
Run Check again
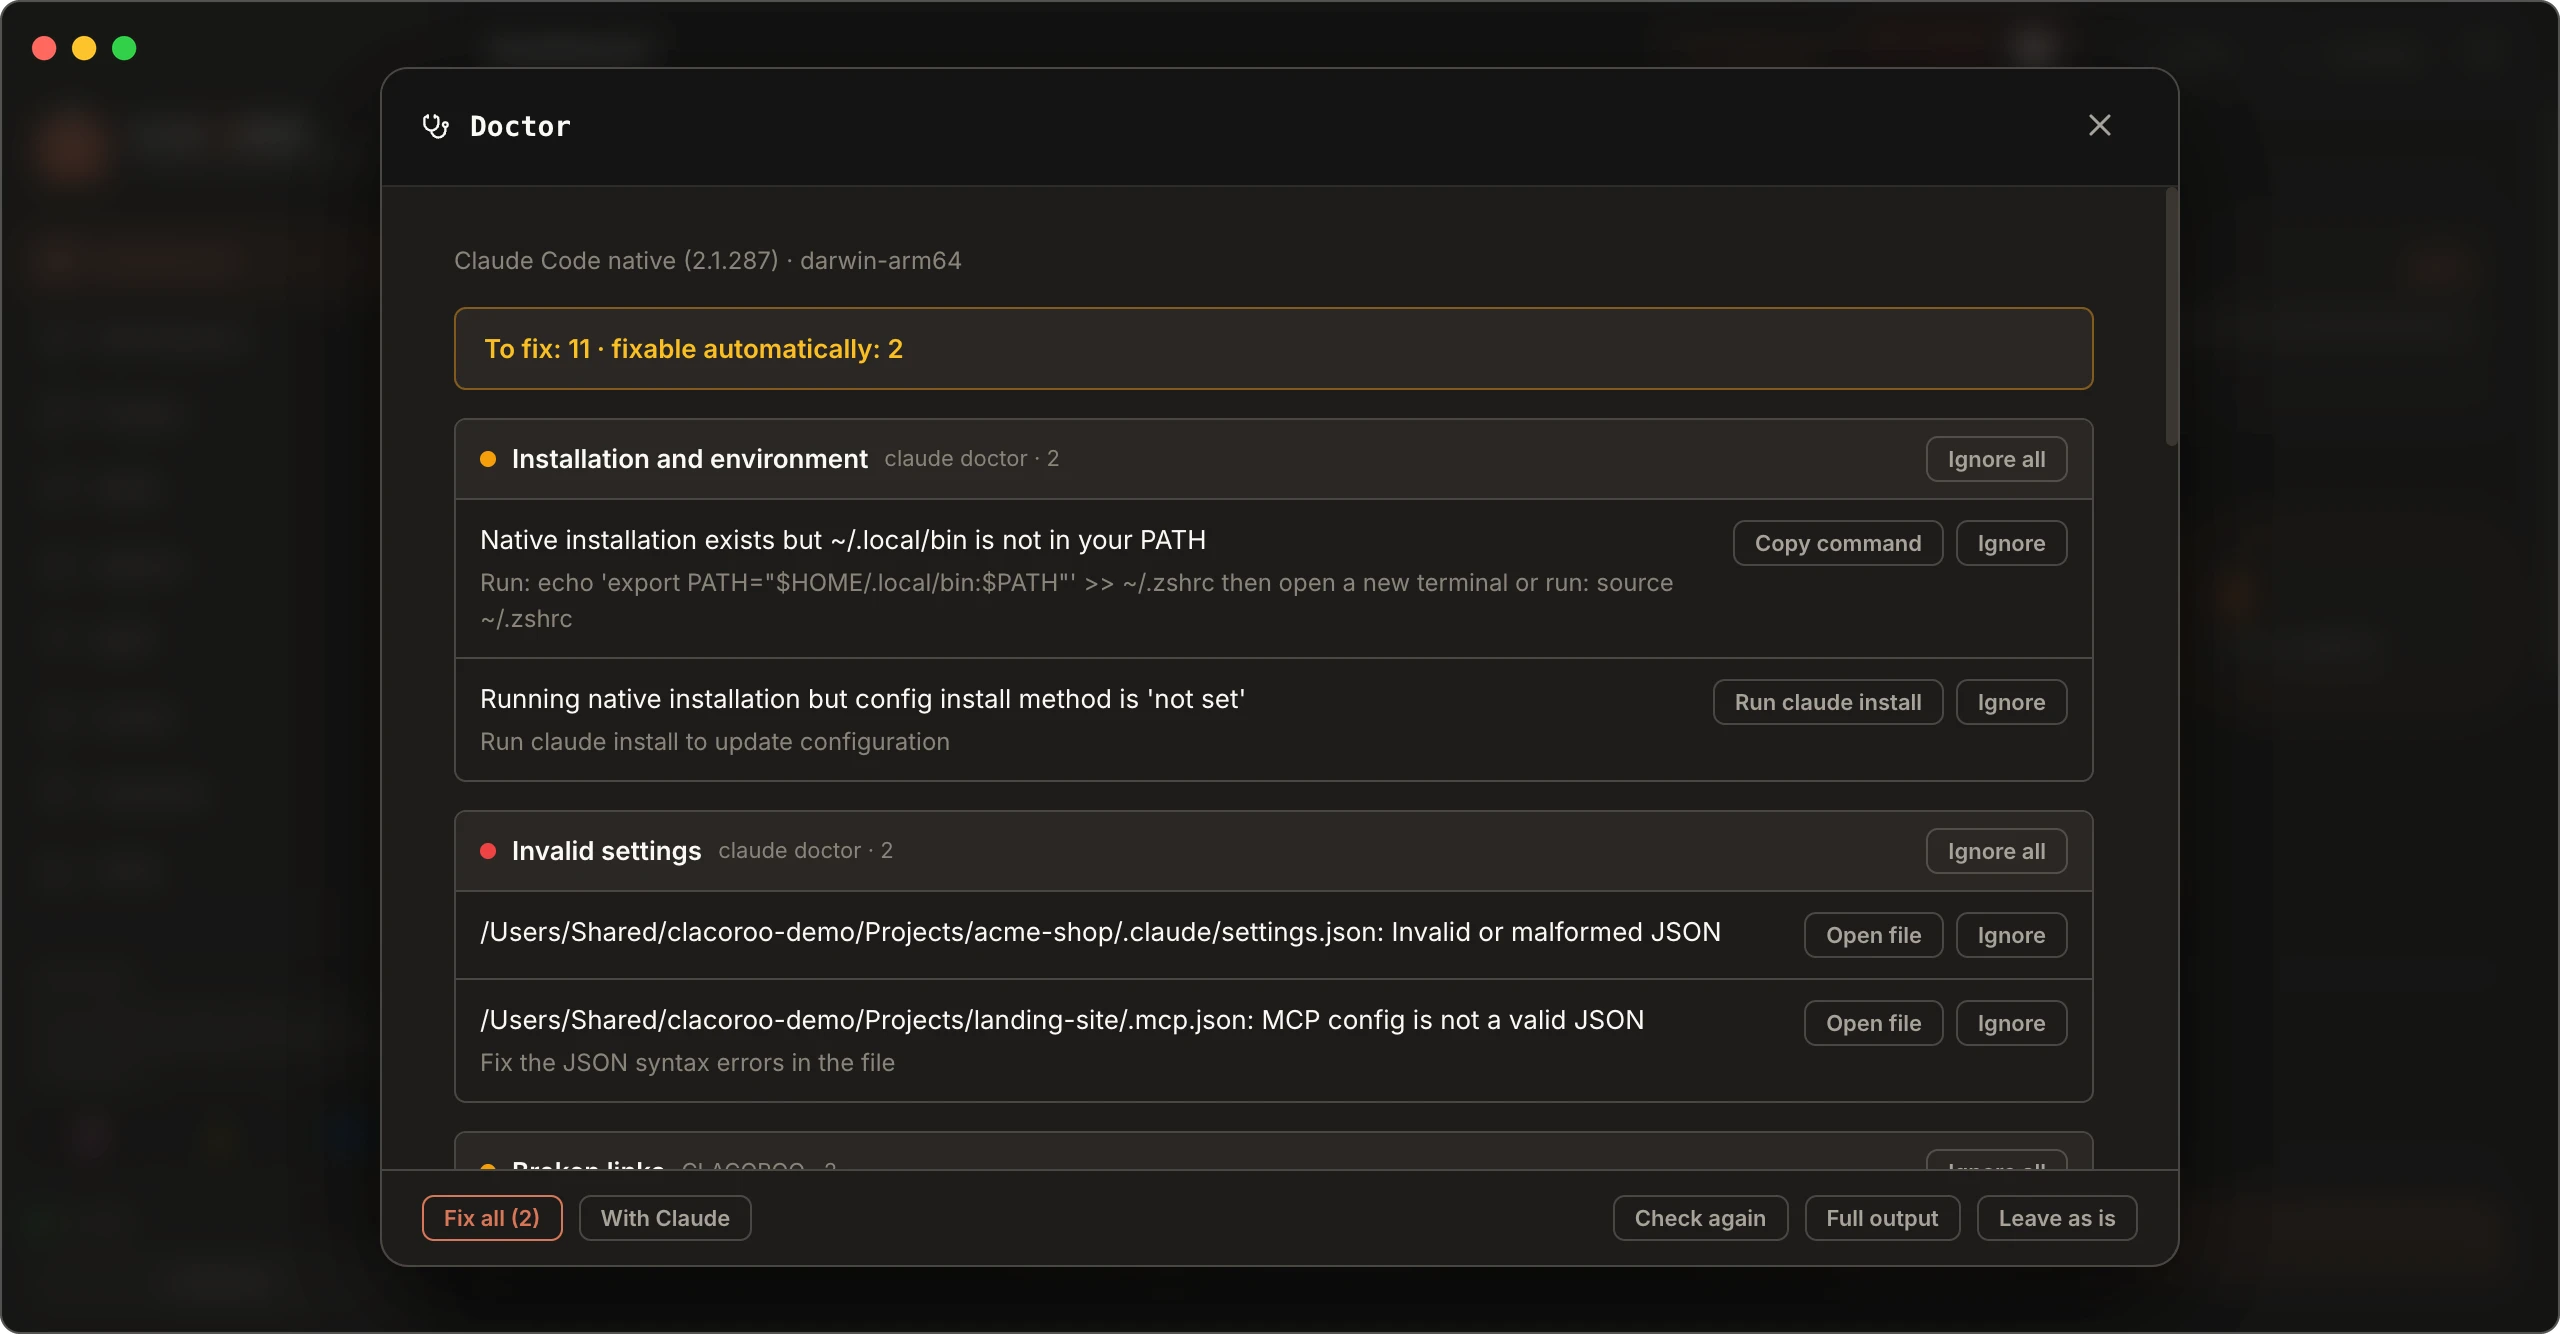pos(1700,1218)
